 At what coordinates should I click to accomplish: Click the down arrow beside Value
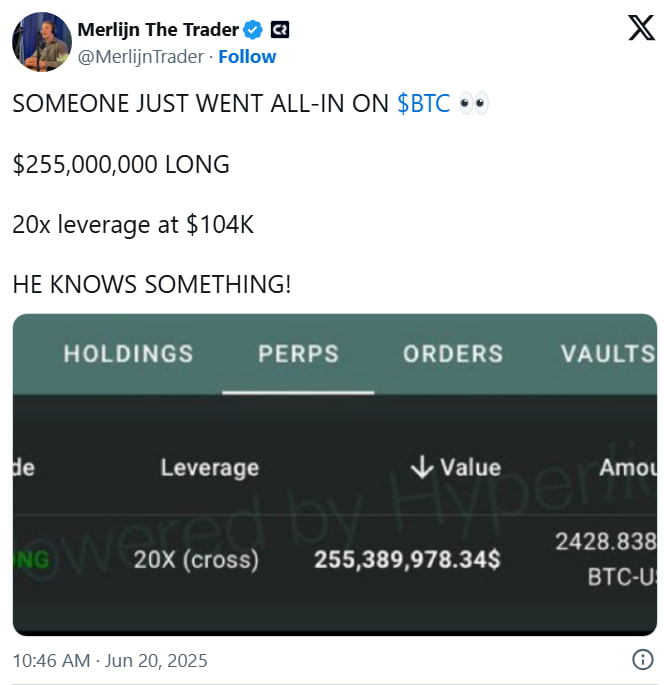pyautogui.click(x=422, y=466)
